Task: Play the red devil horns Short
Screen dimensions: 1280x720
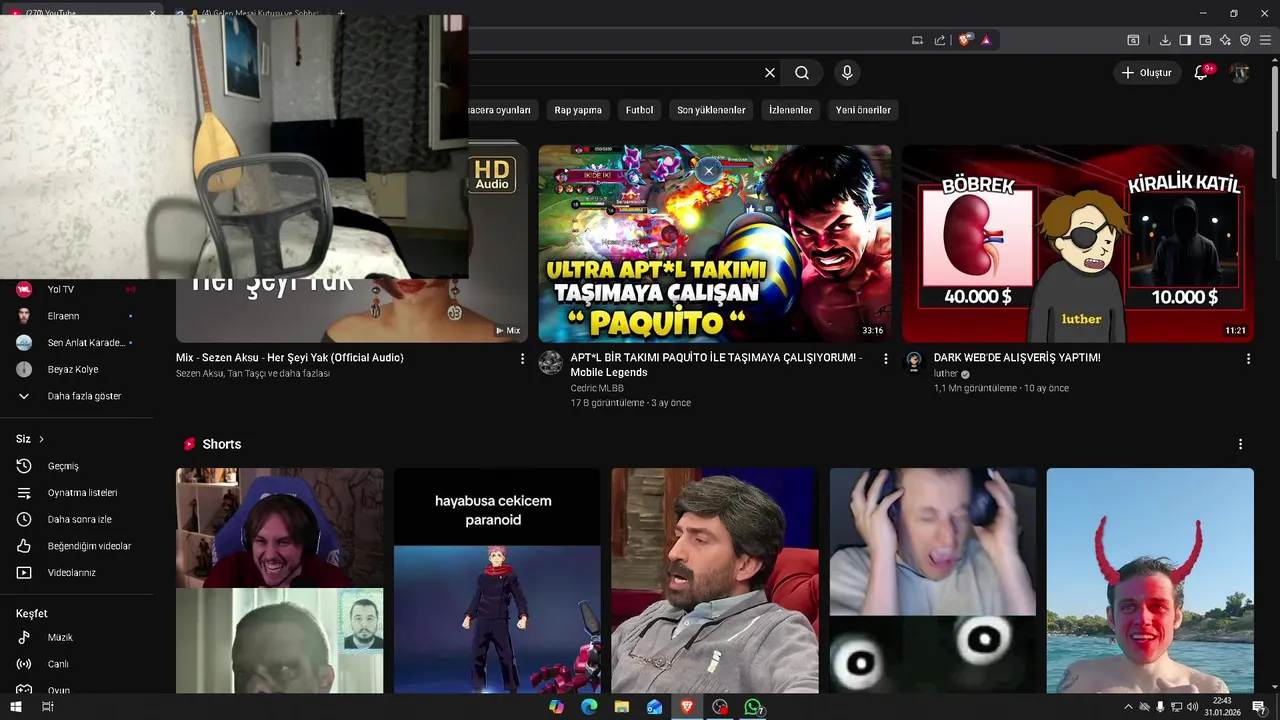Action: coord(1150,580)
